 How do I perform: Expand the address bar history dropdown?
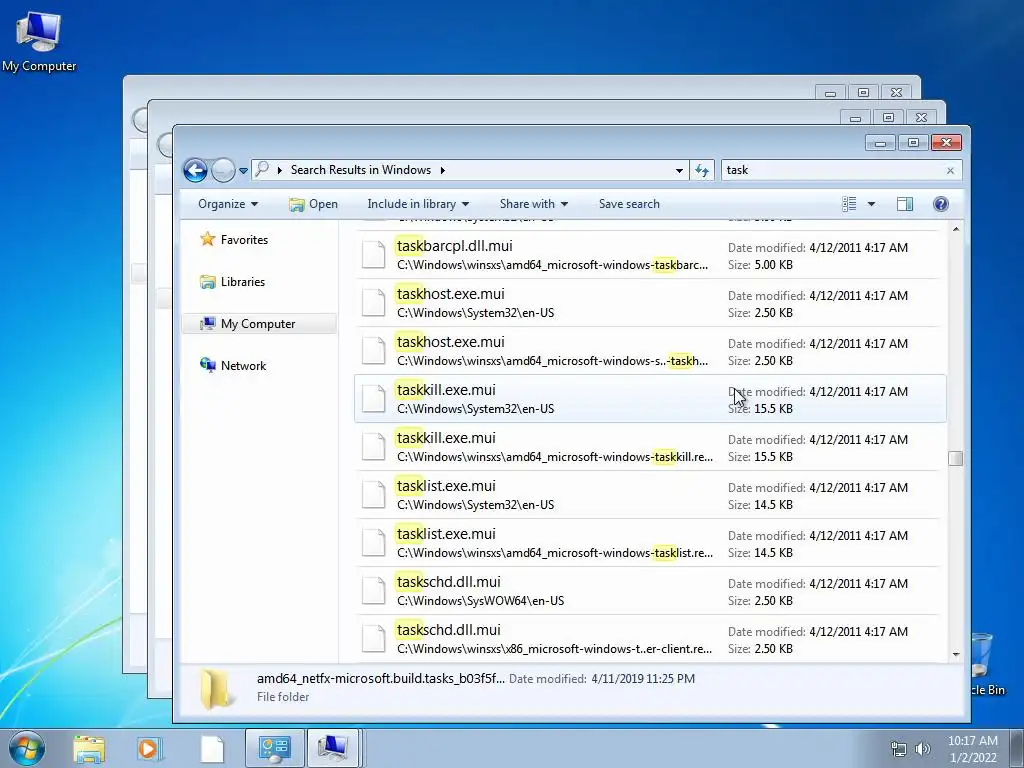(679, 170)
